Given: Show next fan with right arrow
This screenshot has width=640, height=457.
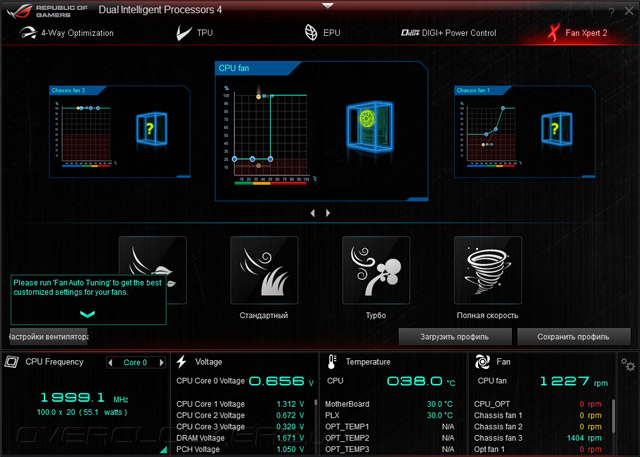Looking at the screenshot, I should 328,213.
